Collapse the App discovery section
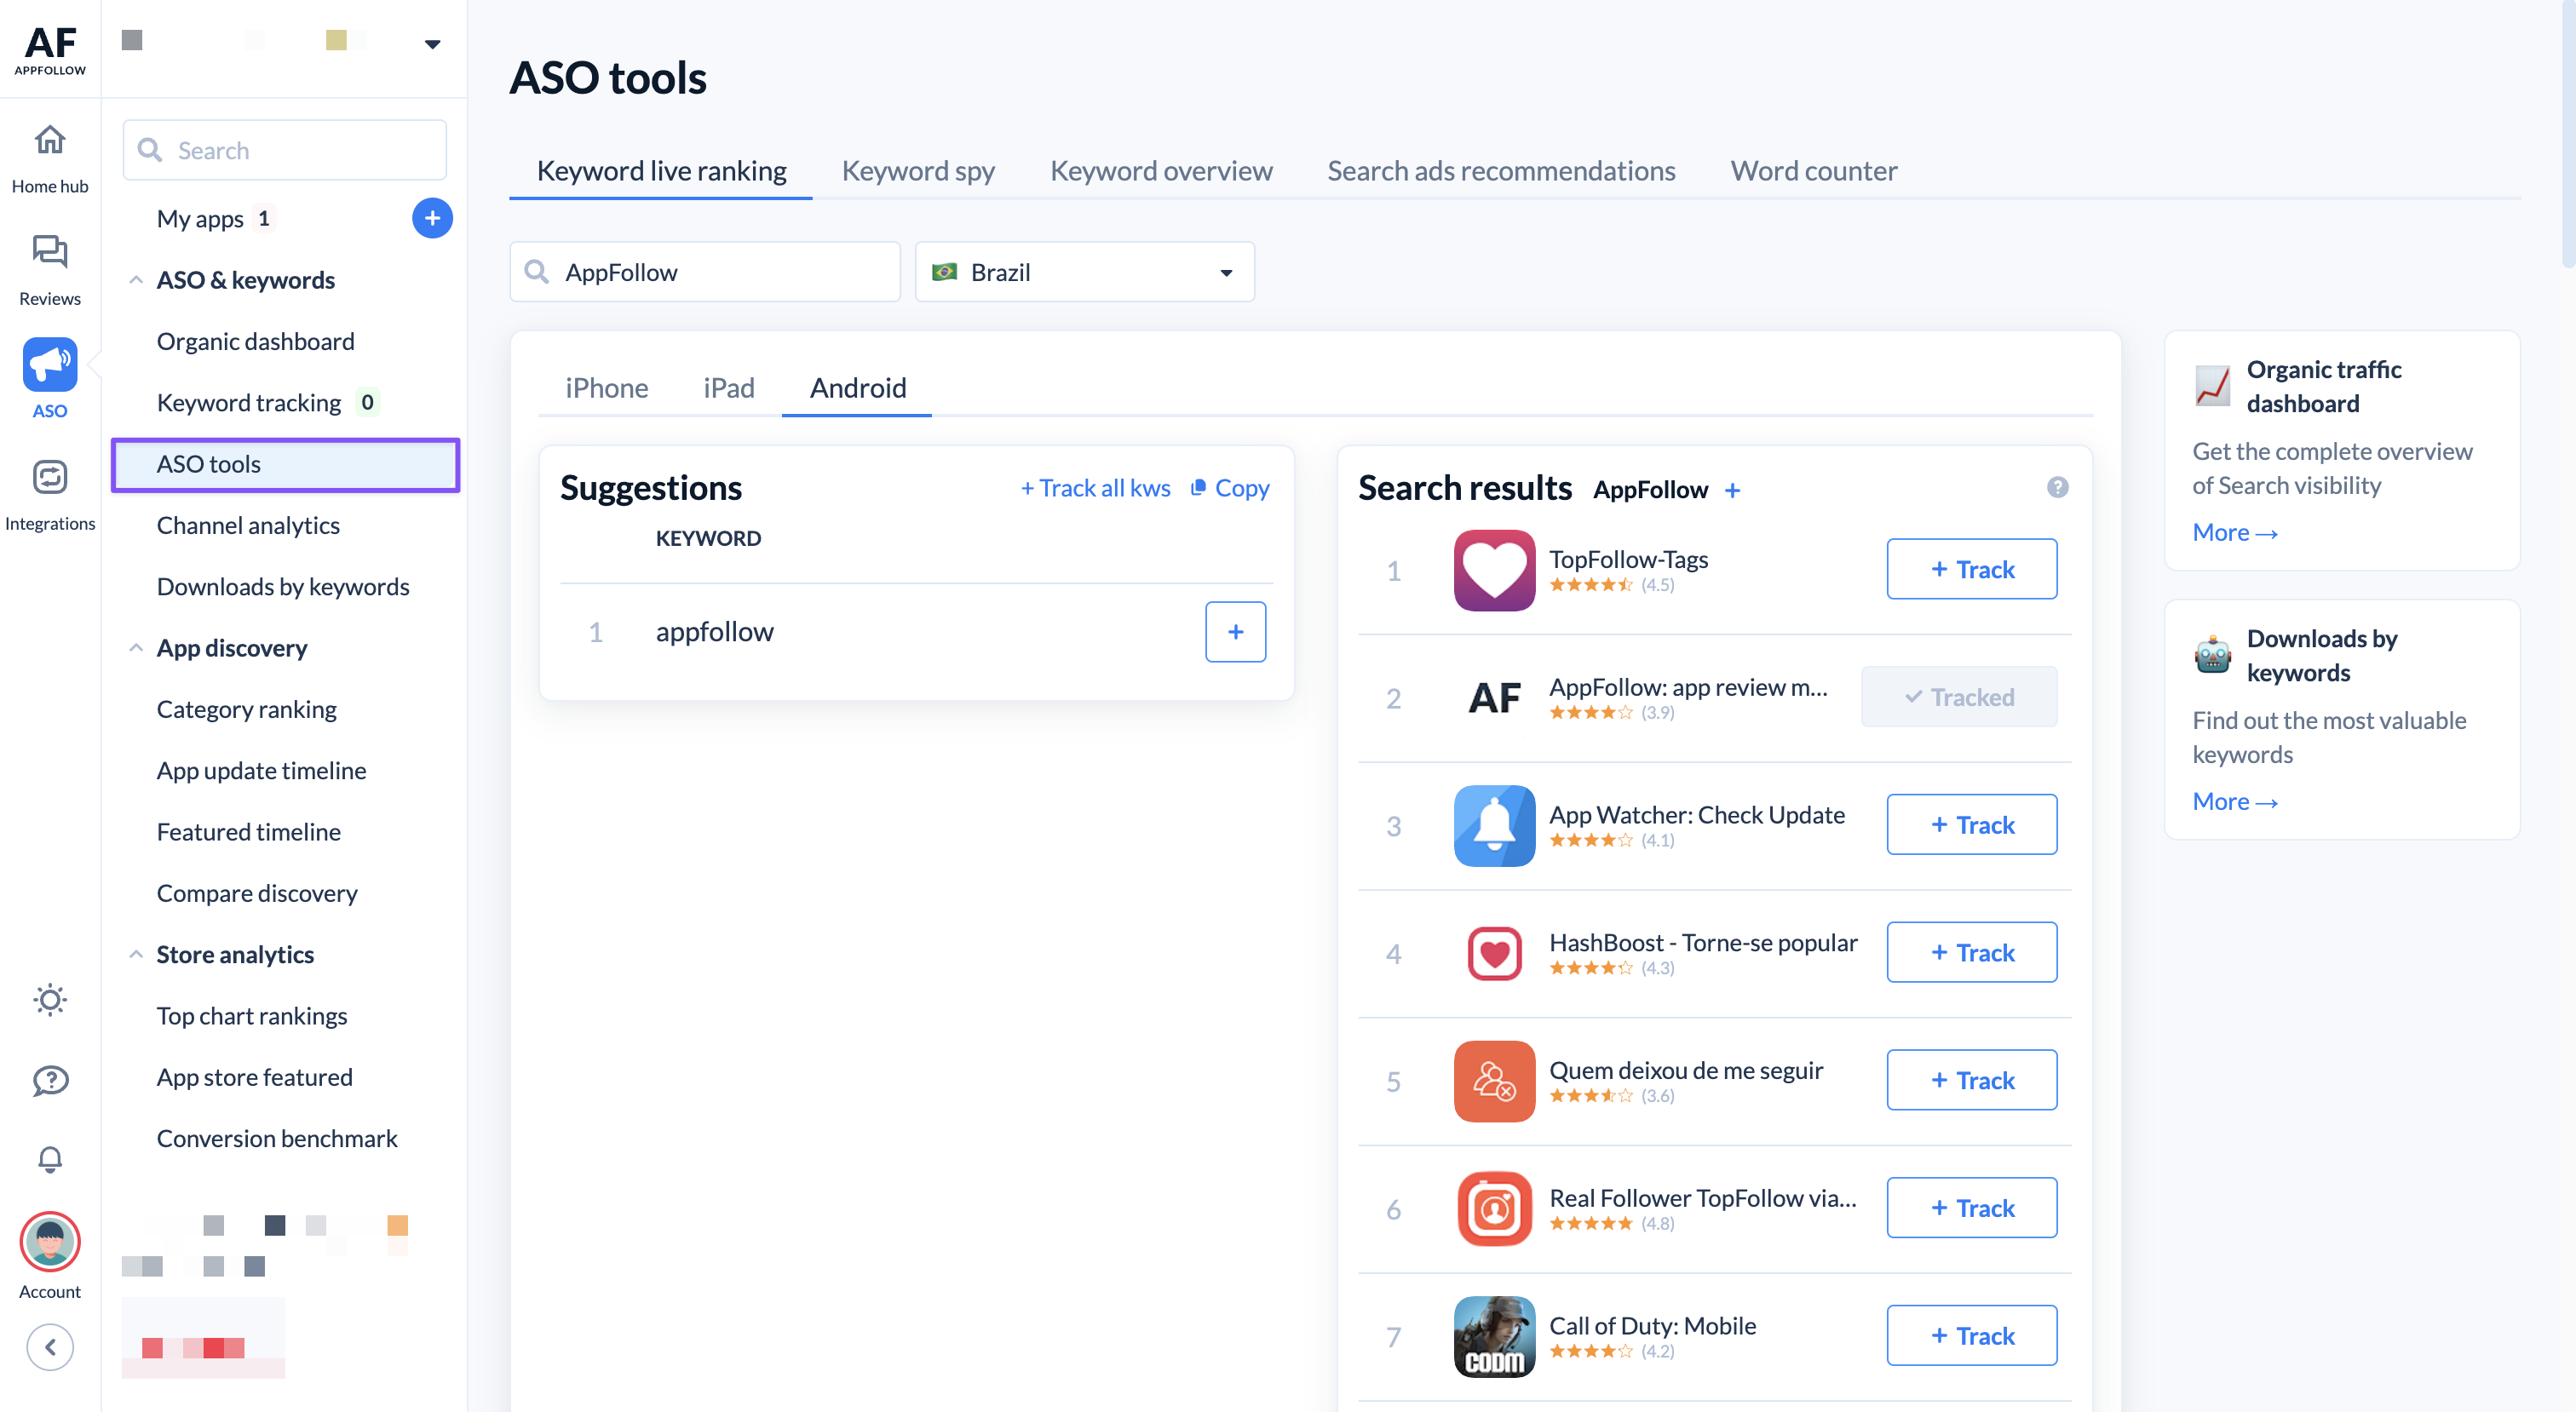This screenshot has height=1412, width=2576. [137, 647]
